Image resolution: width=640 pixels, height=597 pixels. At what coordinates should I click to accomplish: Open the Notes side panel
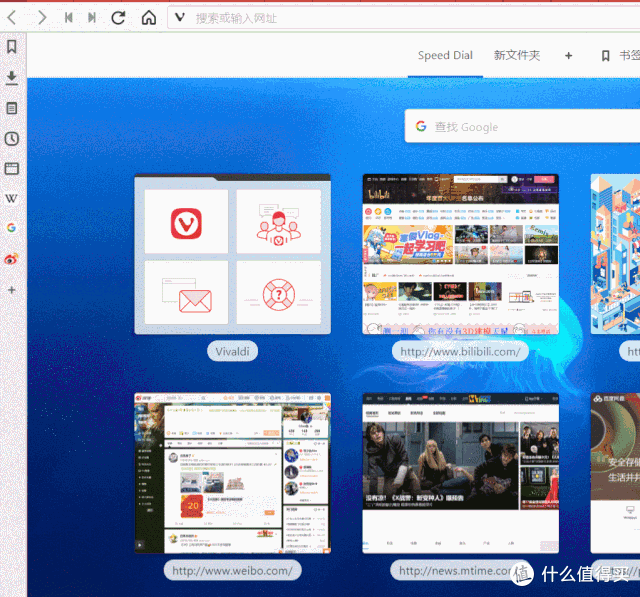12,108
